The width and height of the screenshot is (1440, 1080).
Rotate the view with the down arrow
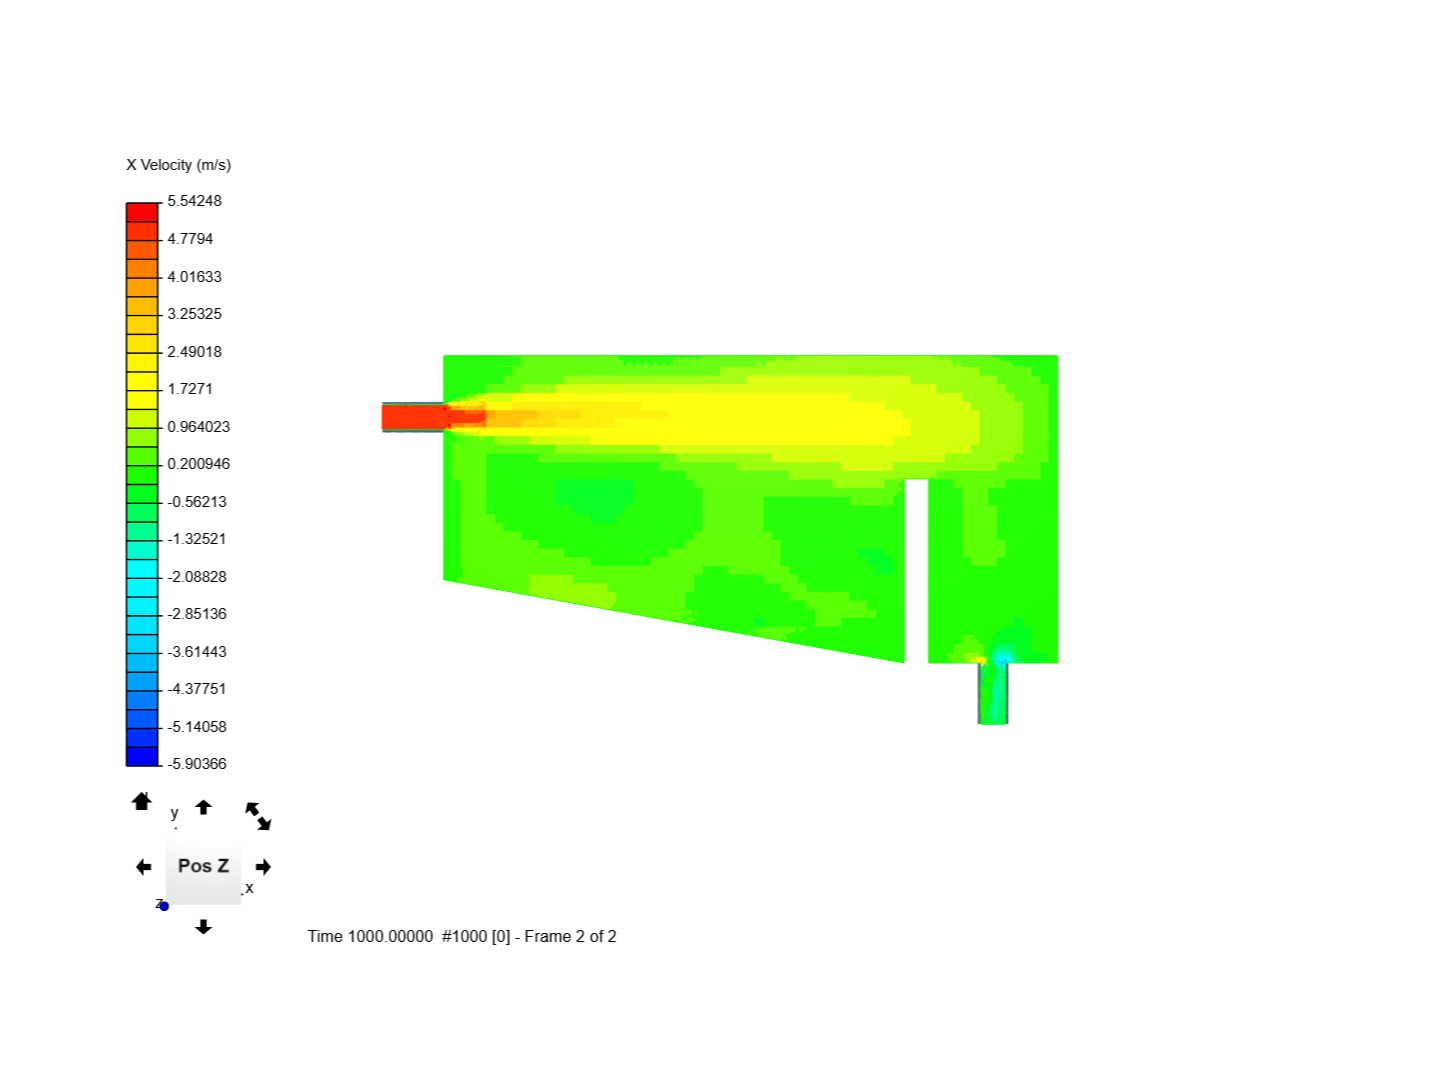(x=203, y=927)
